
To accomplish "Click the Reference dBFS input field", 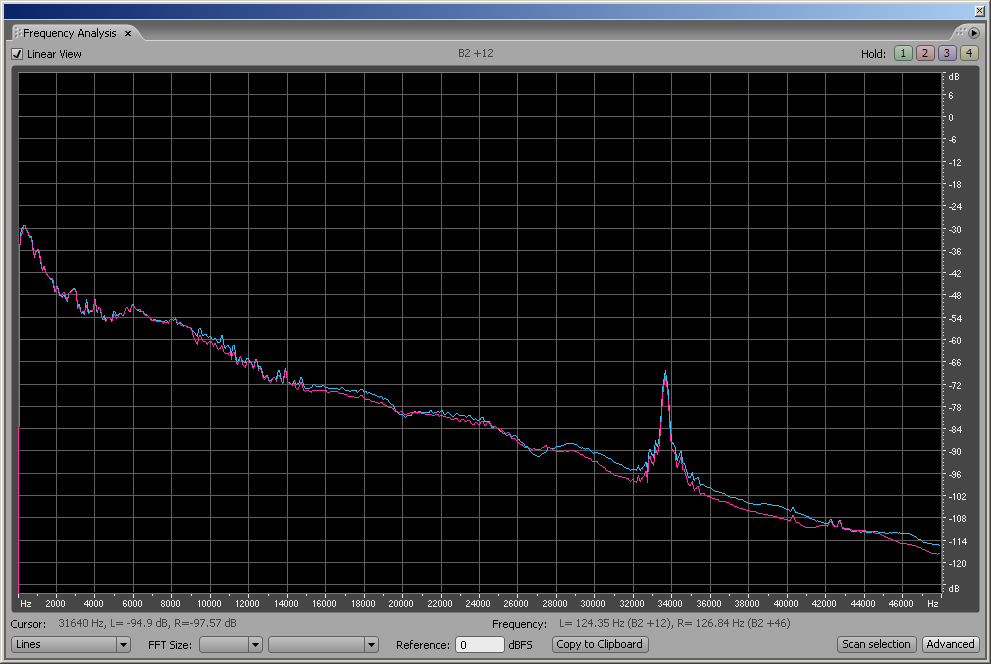I will point(479,645).
